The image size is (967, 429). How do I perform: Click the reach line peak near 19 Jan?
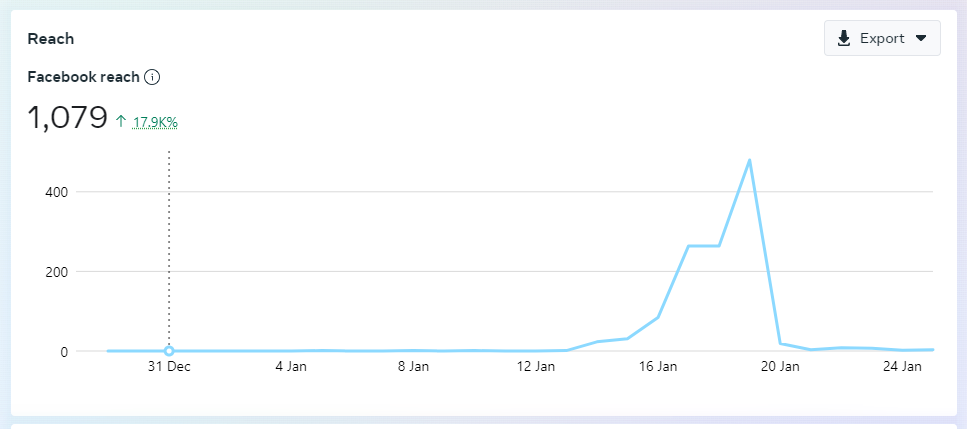click(x=749, y=160)
